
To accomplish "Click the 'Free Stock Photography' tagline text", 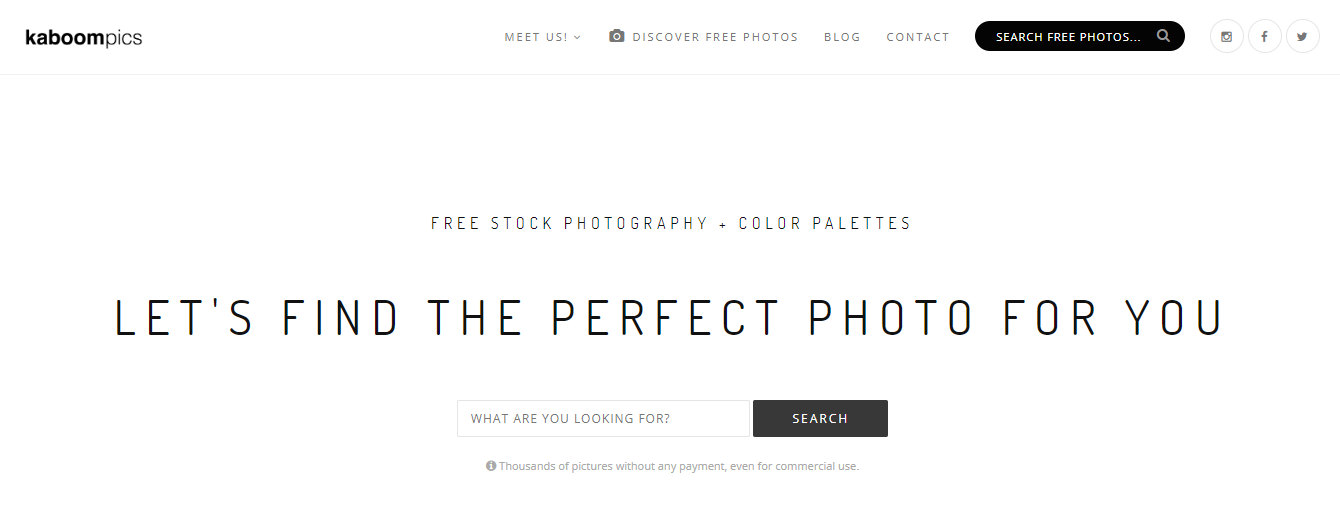I will pos(569,224).
